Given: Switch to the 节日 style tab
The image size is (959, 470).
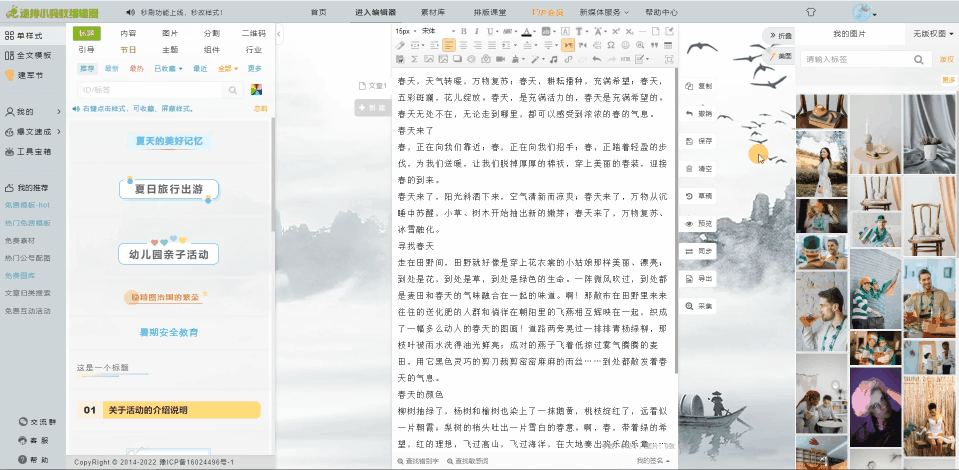Looking at the screenshot, I should click(x=128, y=49).
